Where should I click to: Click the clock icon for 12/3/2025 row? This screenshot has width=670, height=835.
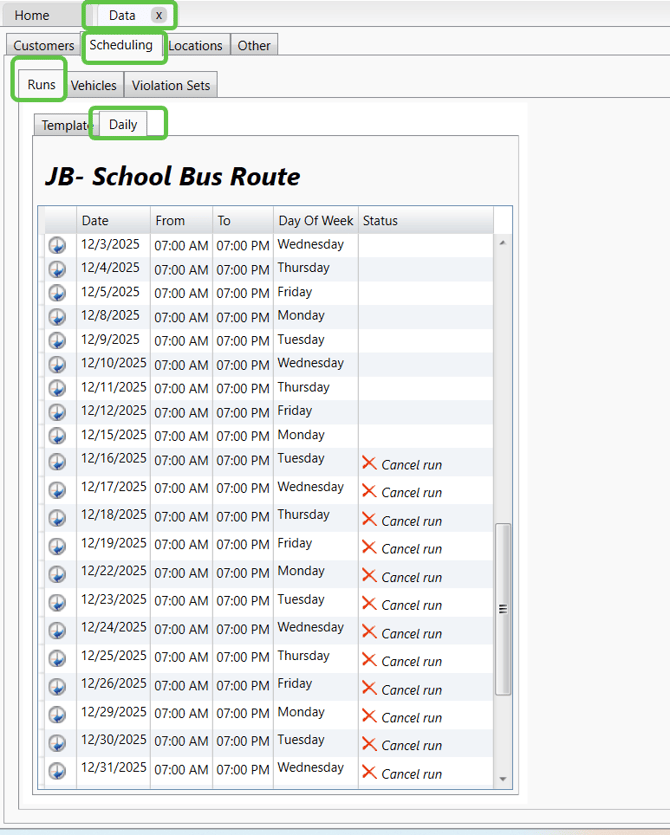pyautogui.click(x=57, y=245)
